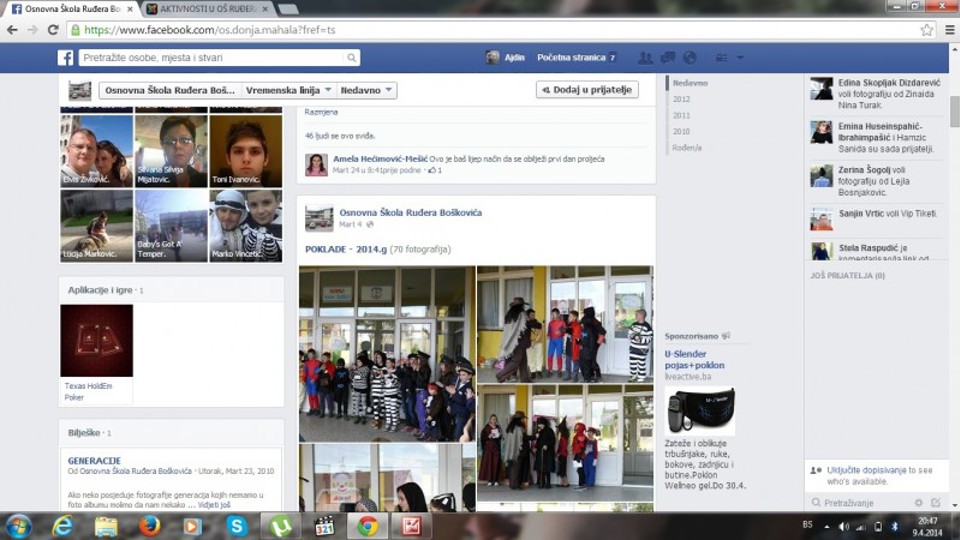Open Texas HoldEm Poker app thumbnail
960x540 pixels.
pyautogui.click(x=96, y=340)
